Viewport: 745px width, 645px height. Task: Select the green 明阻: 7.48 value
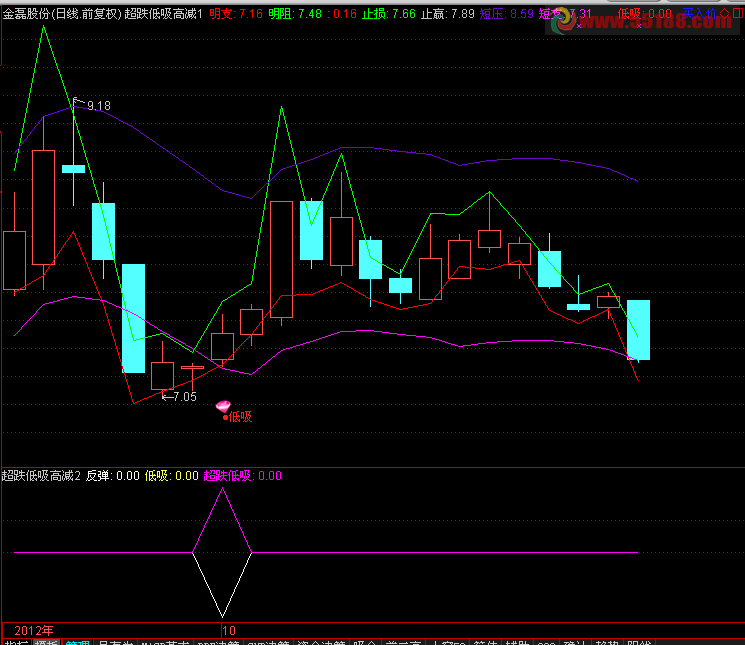tap(295, 14)
